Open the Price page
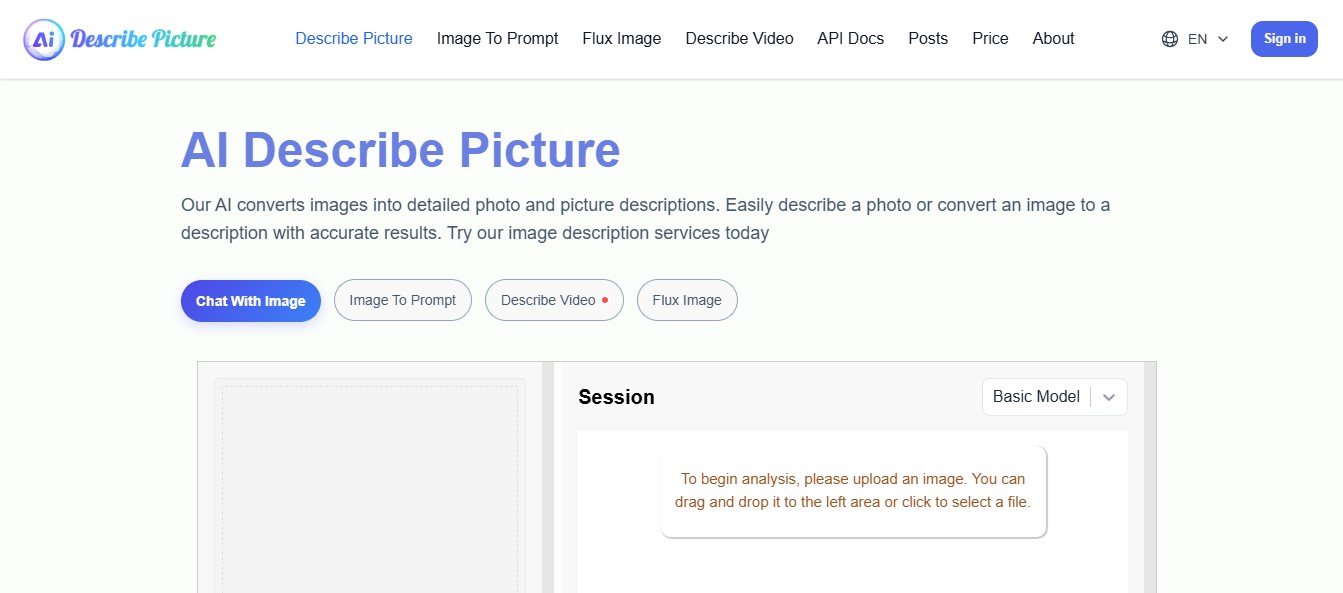 click(x=990, y=39)
